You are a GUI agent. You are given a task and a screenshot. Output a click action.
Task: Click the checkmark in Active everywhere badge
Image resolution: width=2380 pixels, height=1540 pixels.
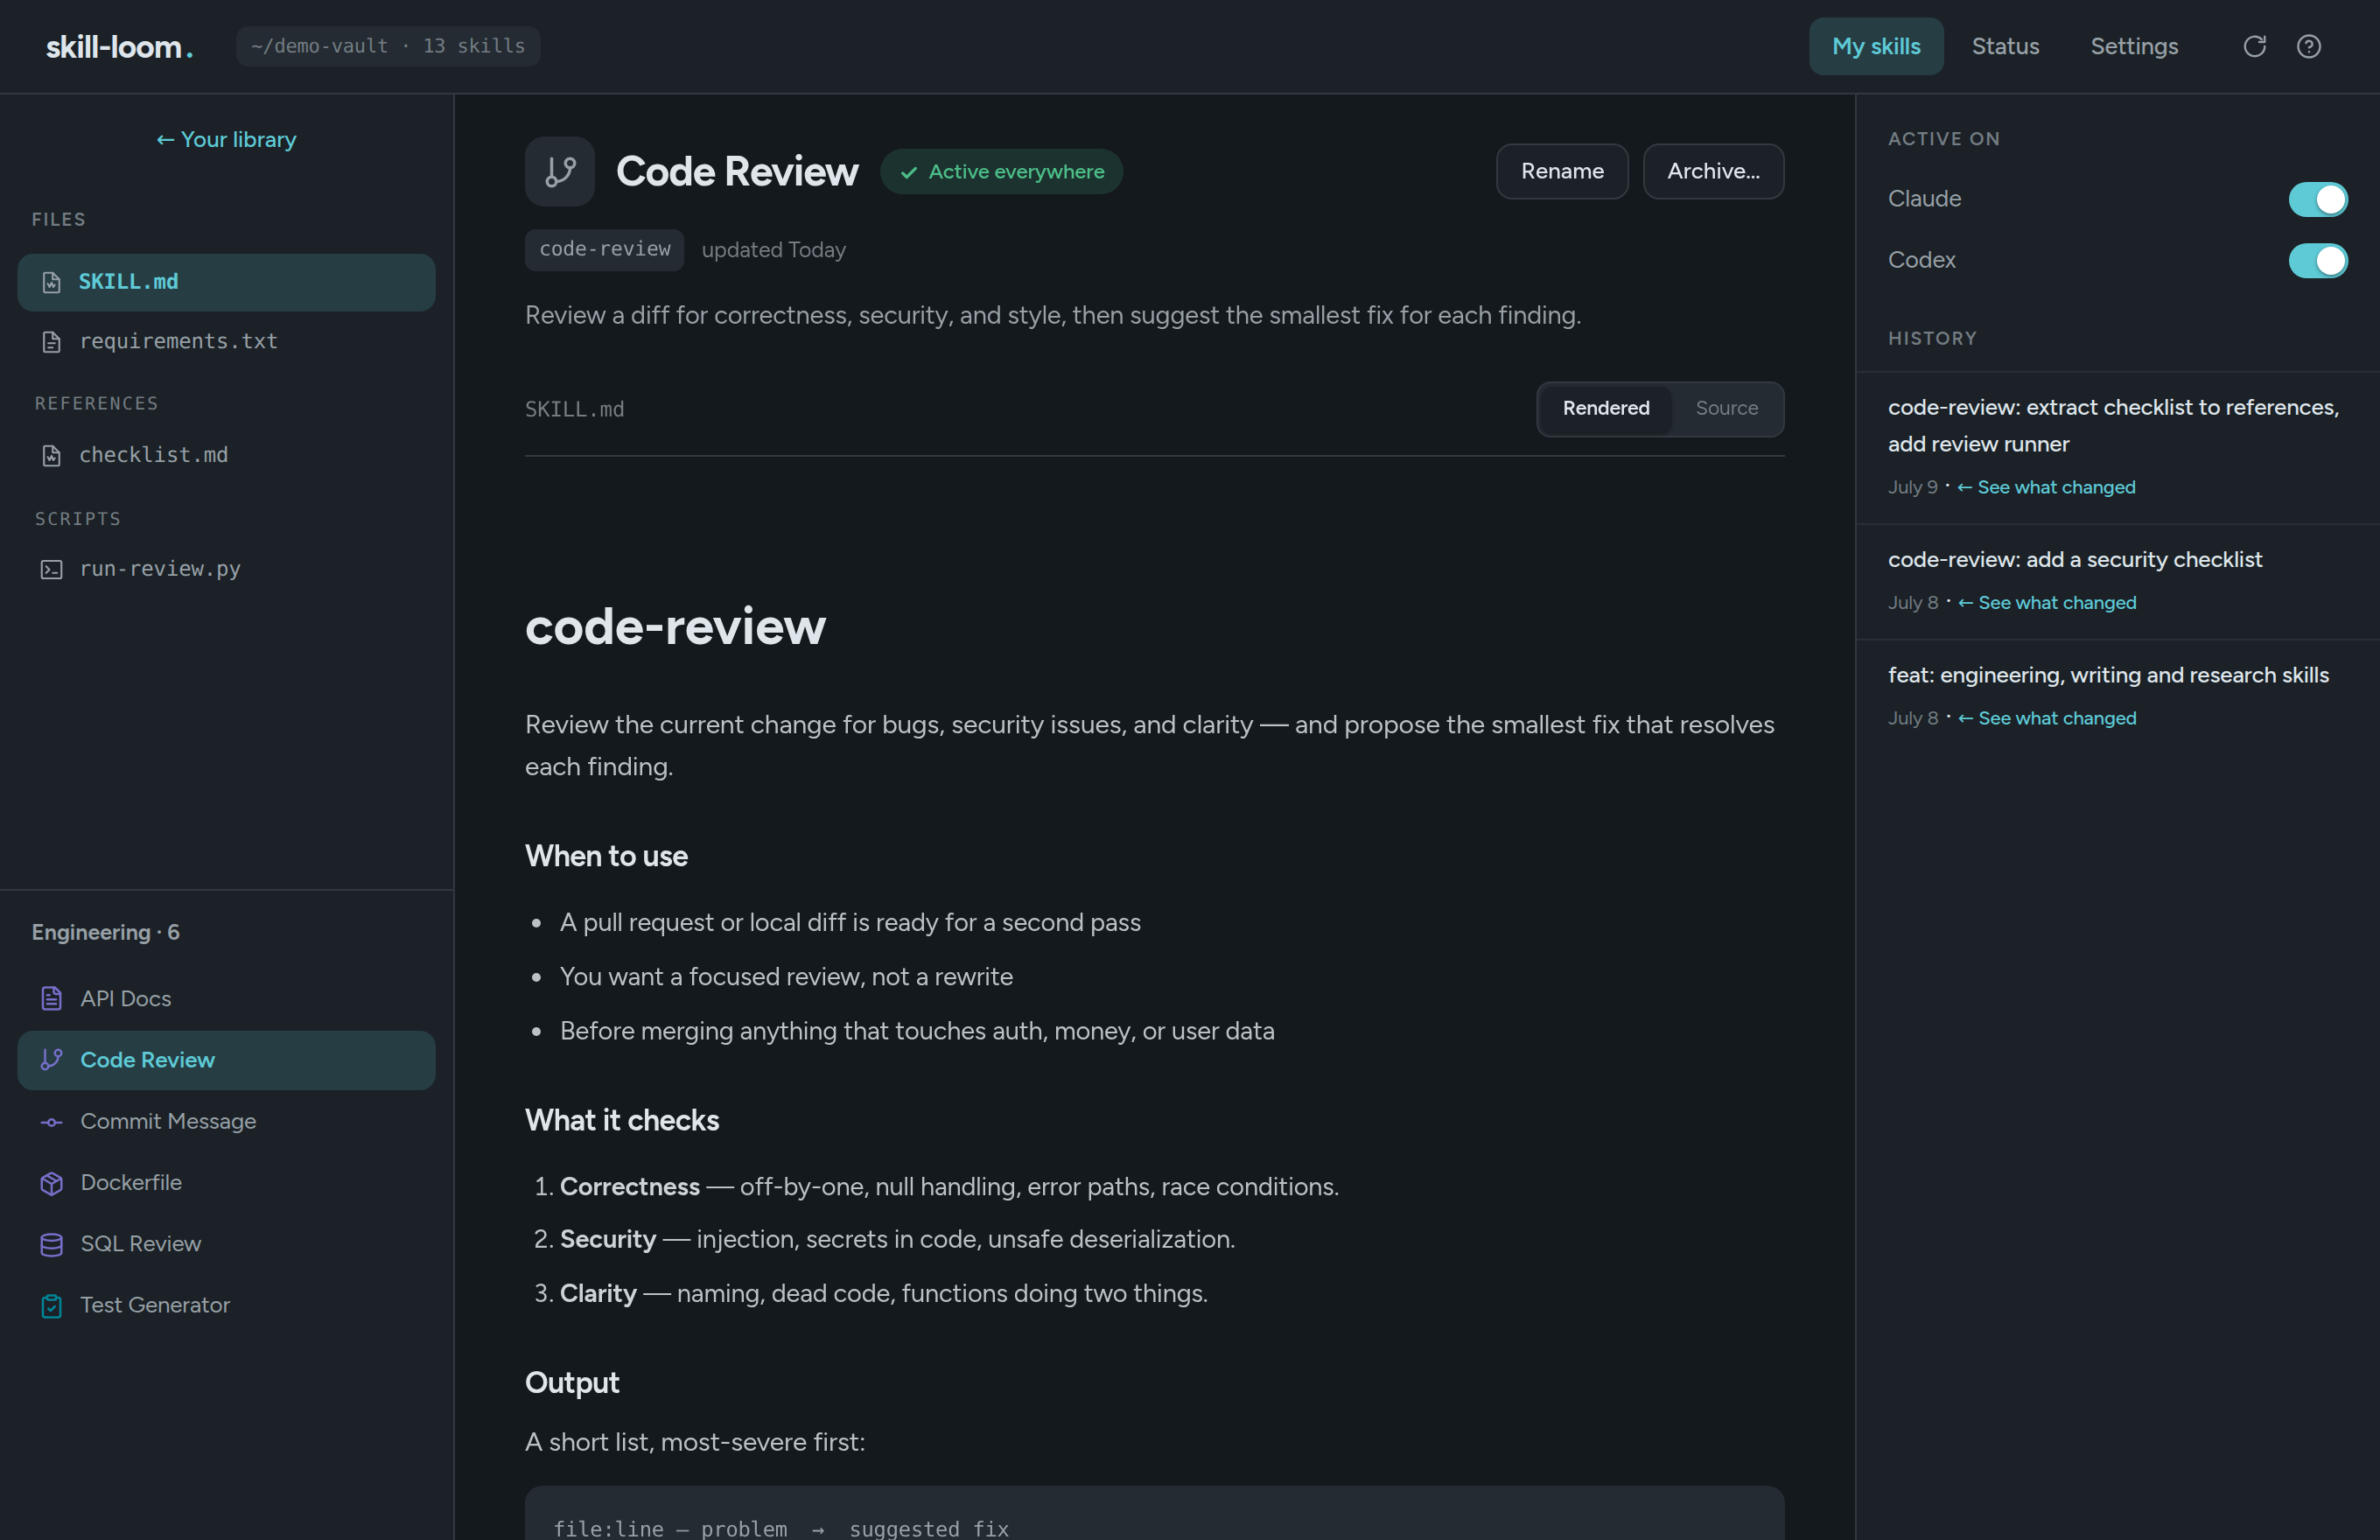[909, 172]
